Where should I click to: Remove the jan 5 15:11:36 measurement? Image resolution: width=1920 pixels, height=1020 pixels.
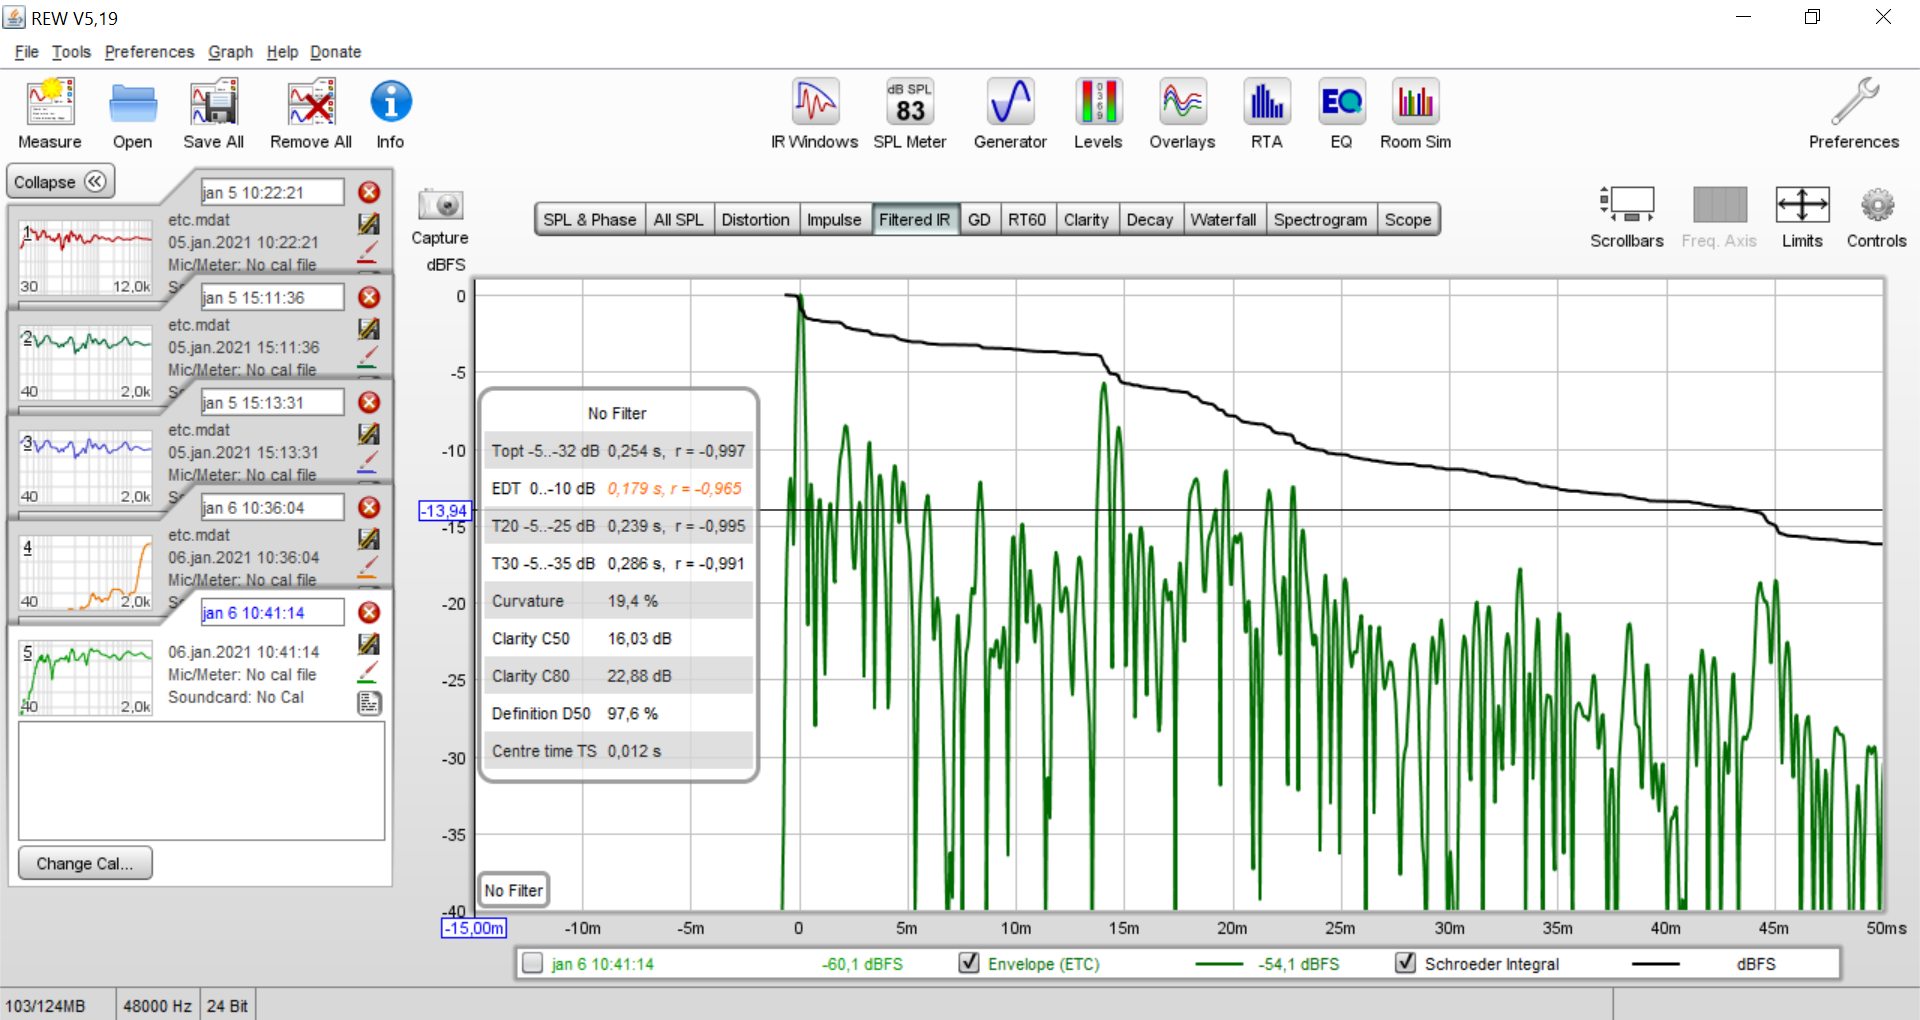point(369,297)
